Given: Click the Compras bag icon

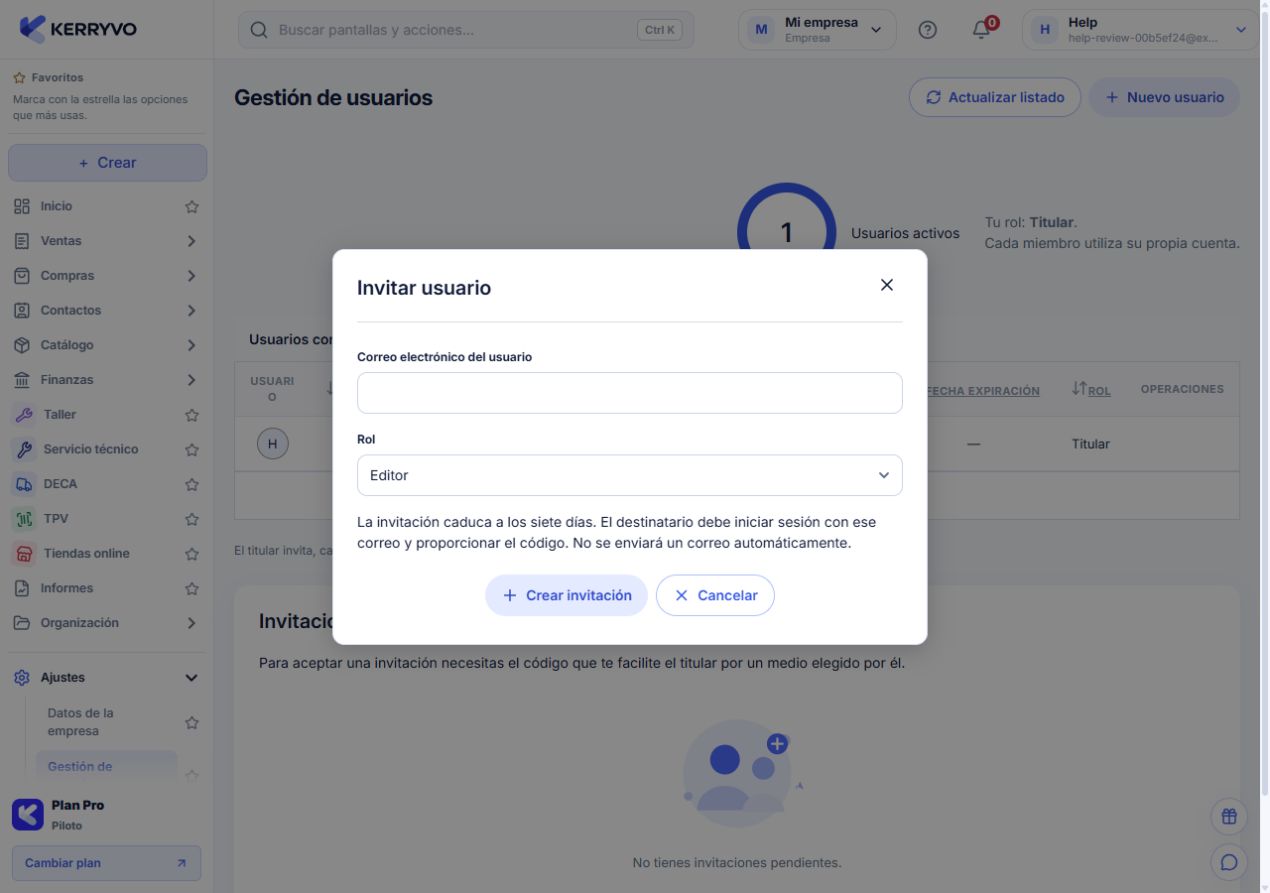Looking at the screenshot, I should point(22,276).
